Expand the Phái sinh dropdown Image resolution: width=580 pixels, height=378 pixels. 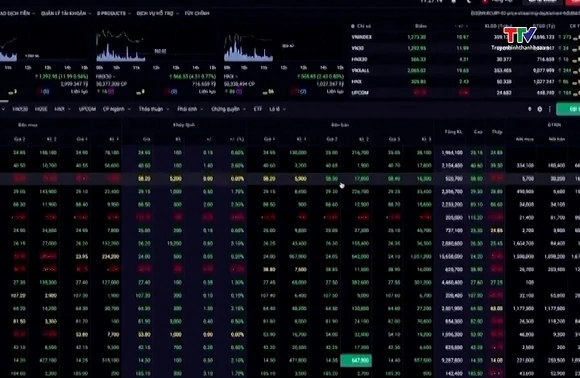point(190,109)
